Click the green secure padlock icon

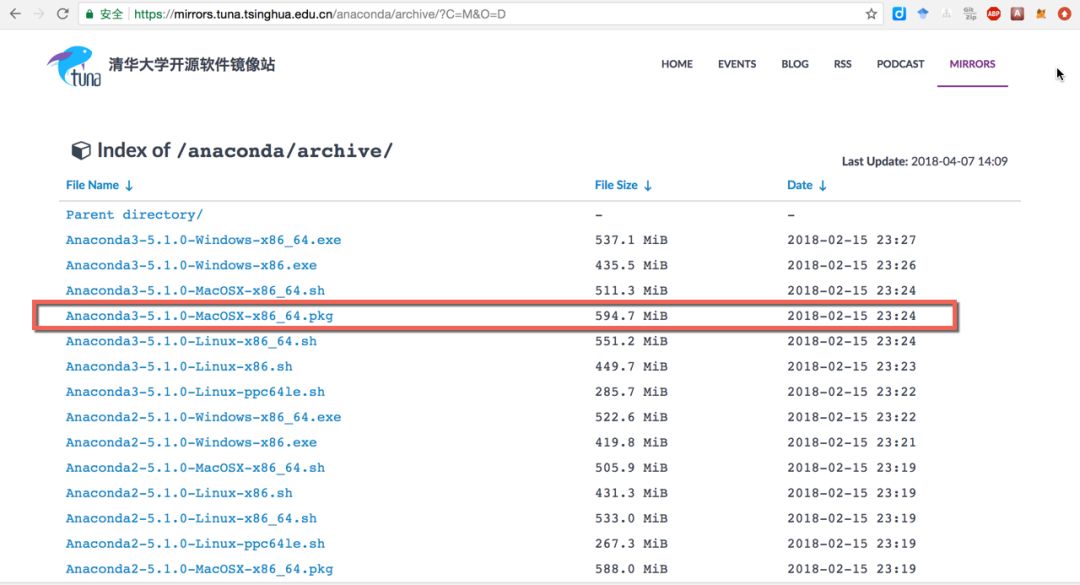click(x=90, y=14)
